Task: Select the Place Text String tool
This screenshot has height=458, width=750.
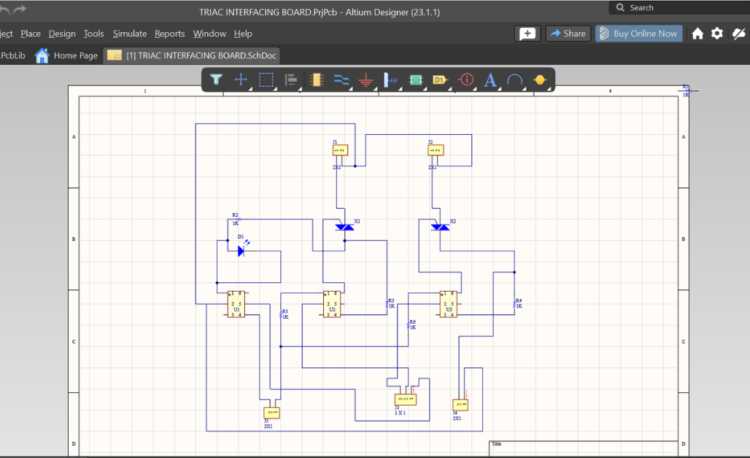Action: [x=490, y=79]
